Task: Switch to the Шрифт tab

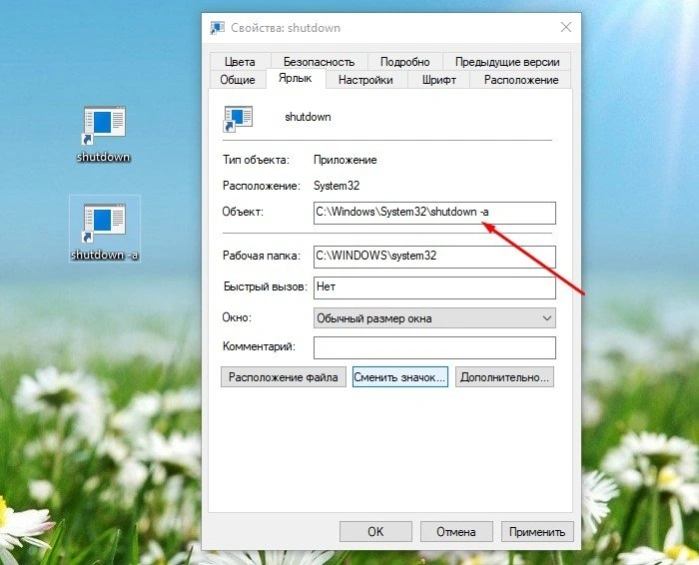Action: pyautogui.click(x=439, y=80)
